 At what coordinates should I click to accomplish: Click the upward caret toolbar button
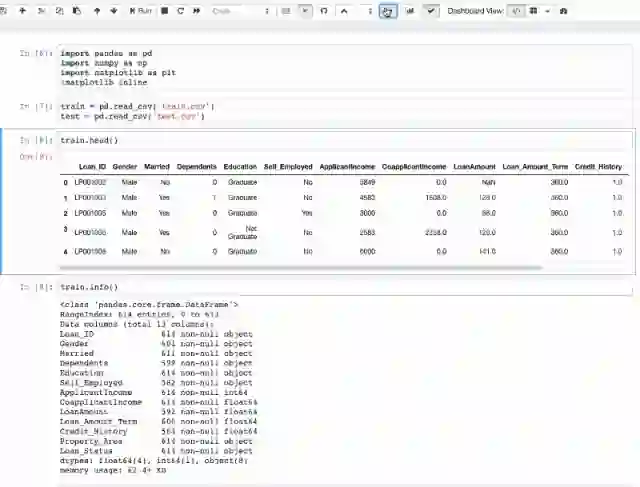pyautogui.click(x=344, y=11)
